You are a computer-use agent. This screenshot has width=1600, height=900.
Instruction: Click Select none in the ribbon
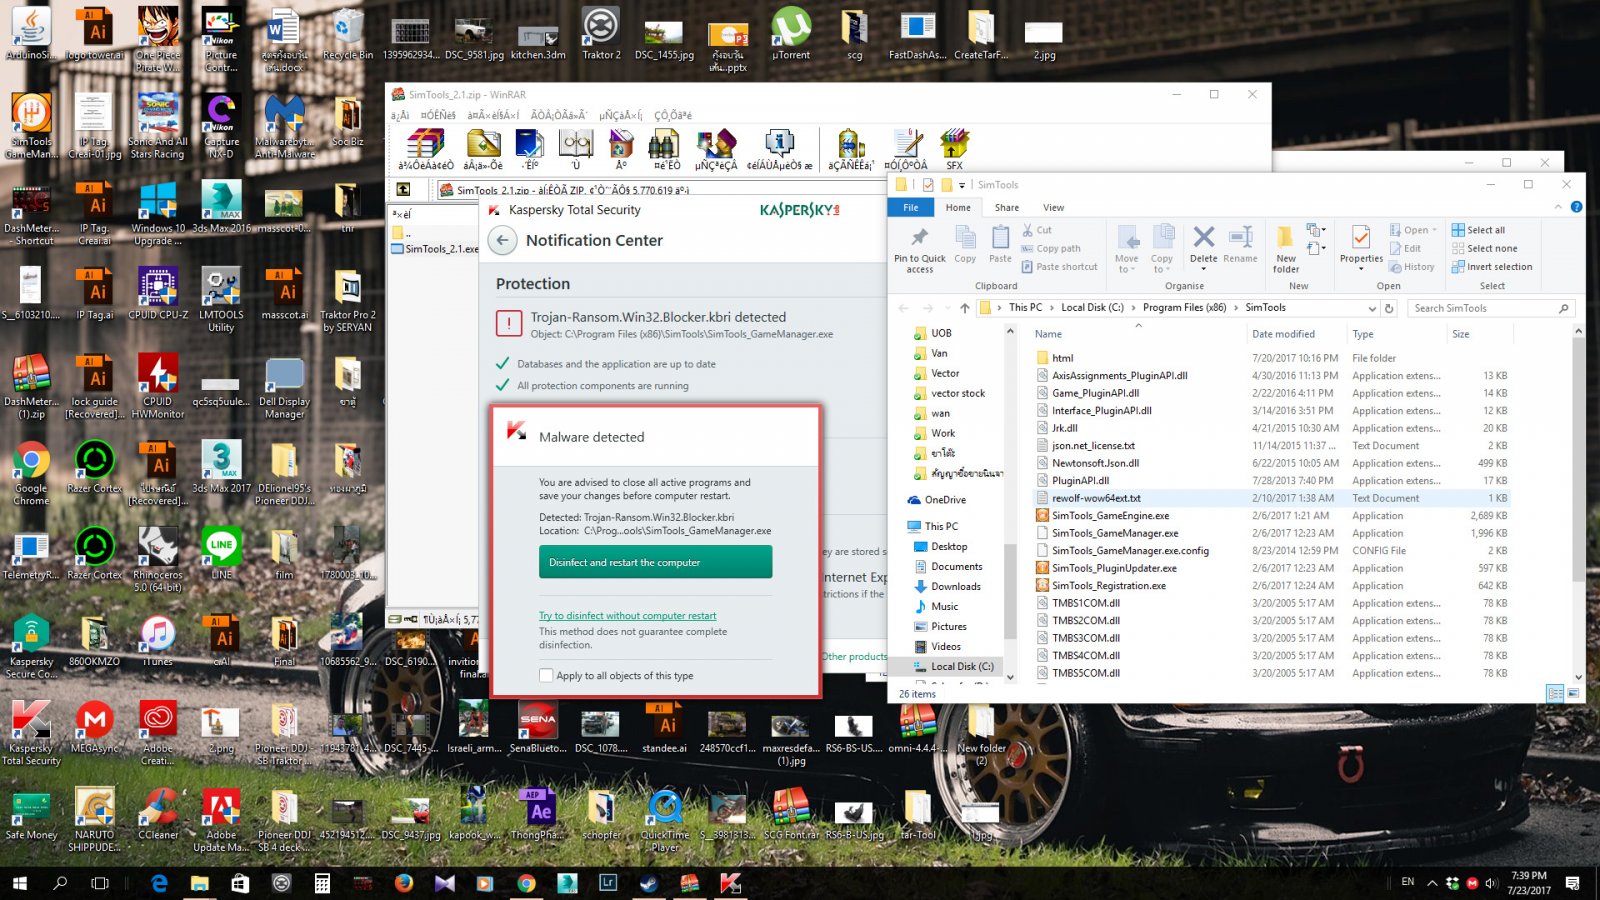(1484, 248)
